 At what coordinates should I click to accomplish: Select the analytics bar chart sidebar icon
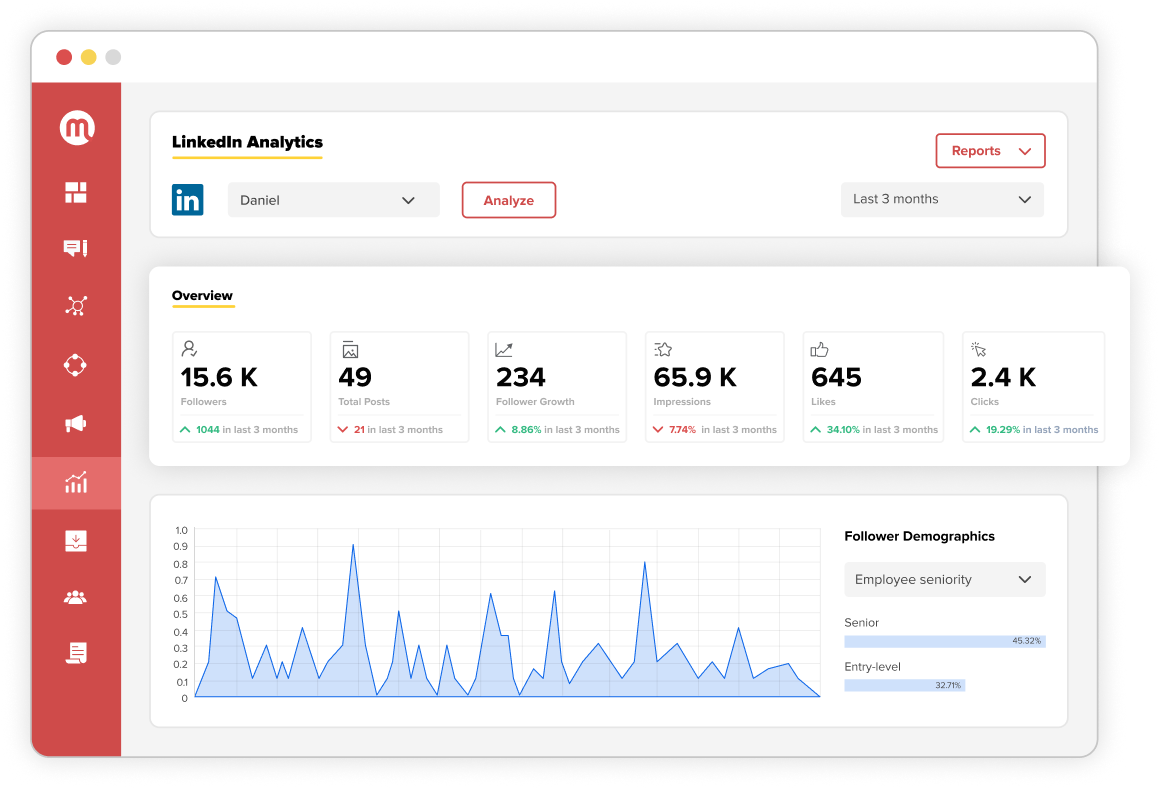click(76, 482)
